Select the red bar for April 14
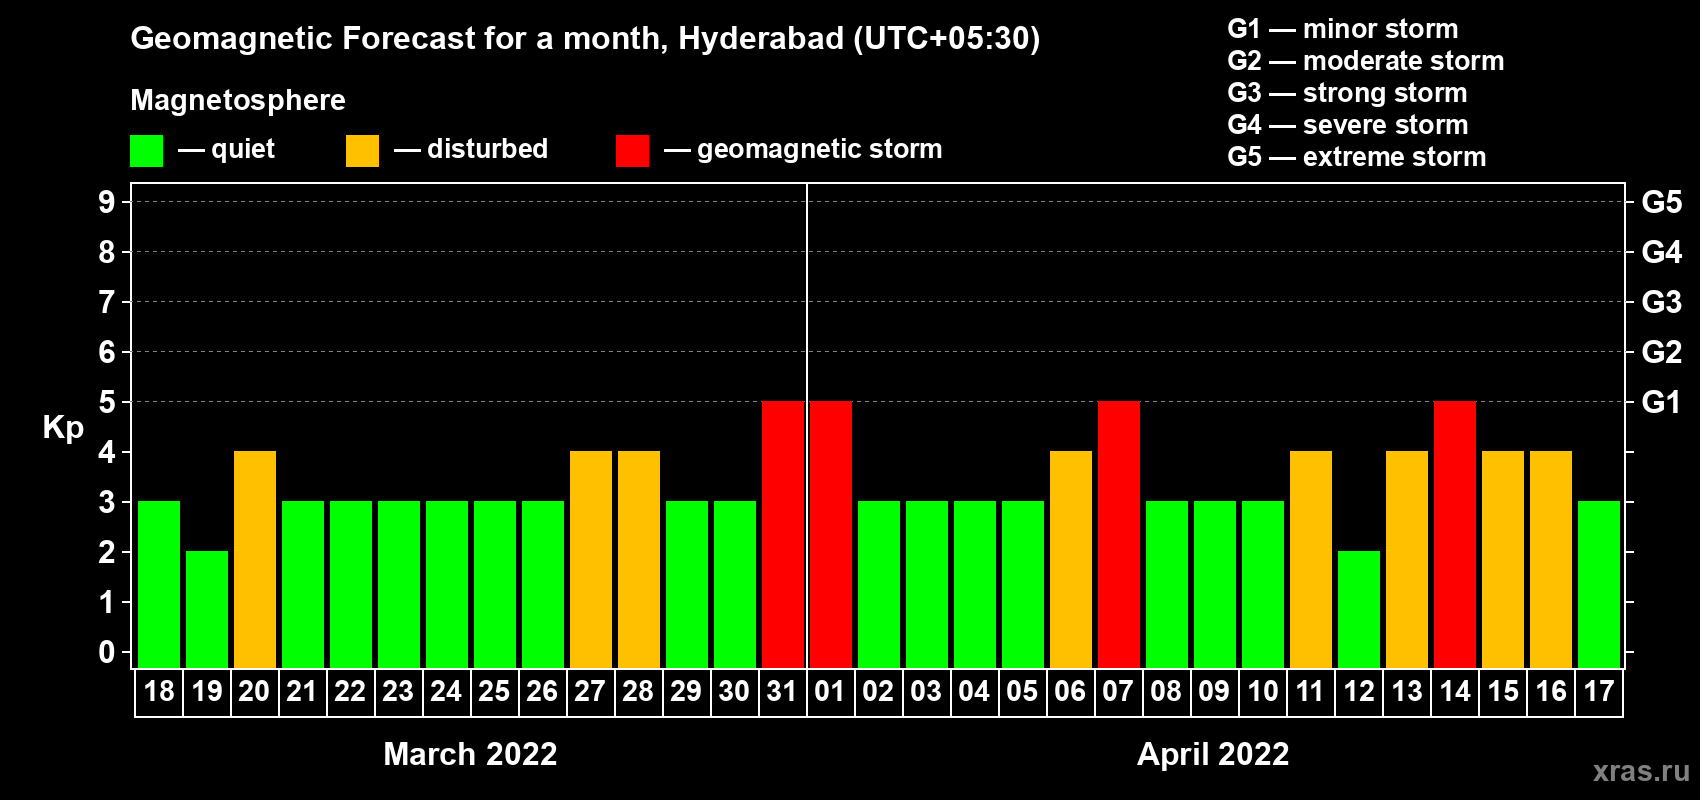 pyautogui.click(x=1455, y=534)
